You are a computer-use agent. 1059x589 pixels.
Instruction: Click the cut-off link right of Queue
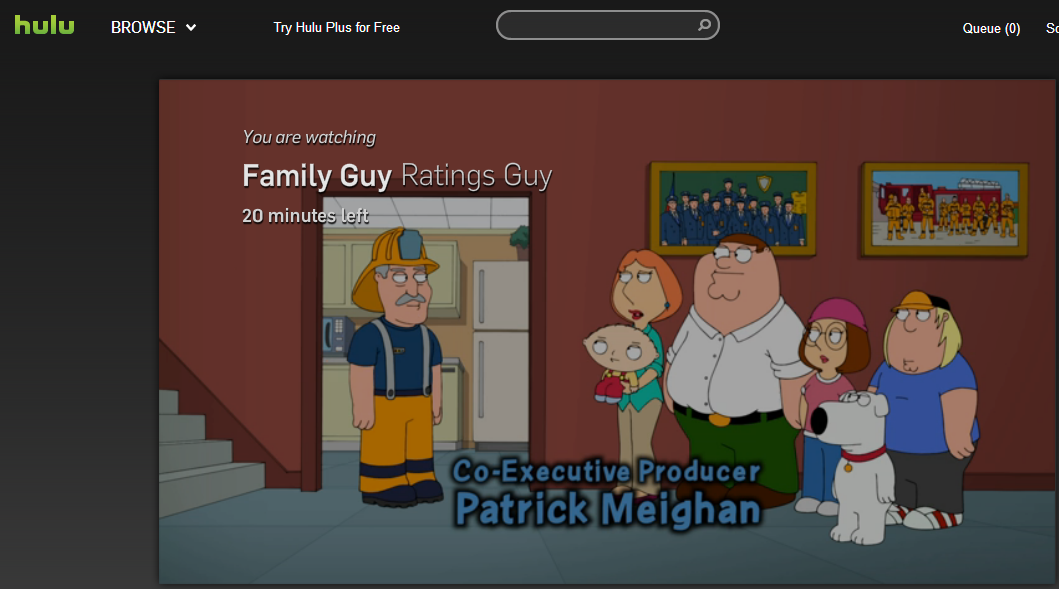click(x=1052, y=28)
